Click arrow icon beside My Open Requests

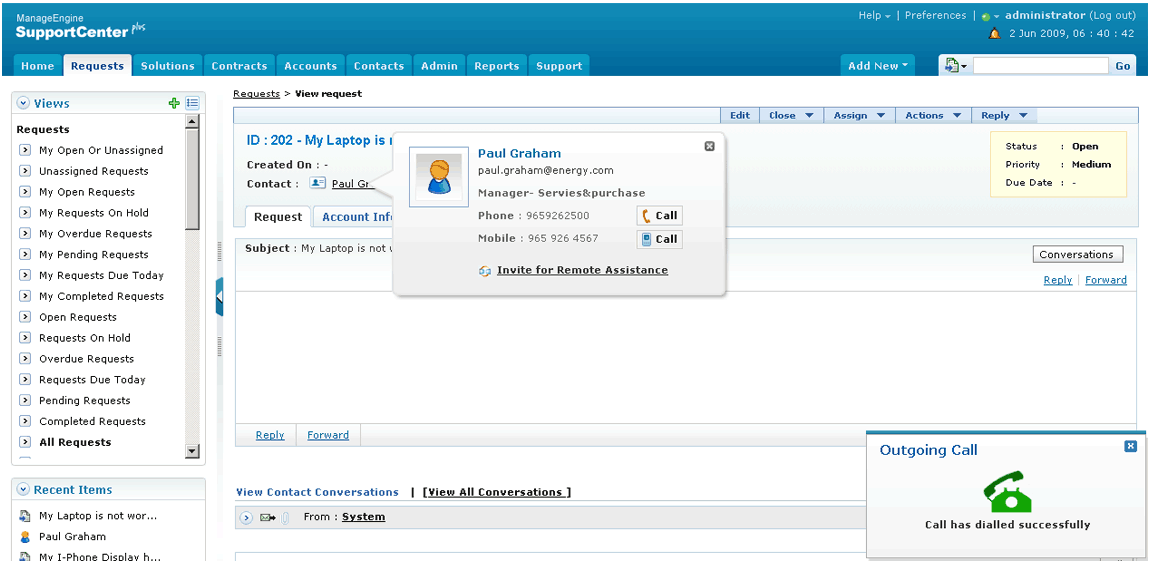pyautogui.click(x=24, y=192)
